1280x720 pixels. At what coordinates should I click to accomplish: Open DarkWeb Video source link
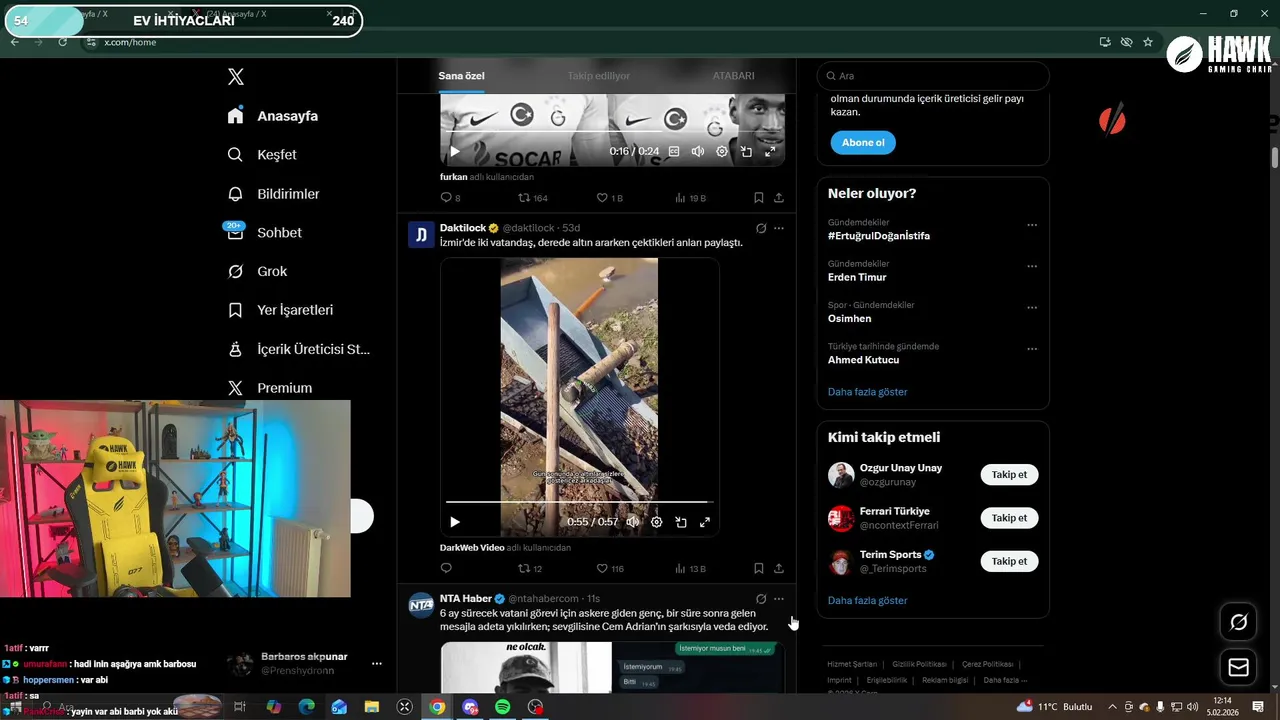pyautogui.click(x=472, y=548)
